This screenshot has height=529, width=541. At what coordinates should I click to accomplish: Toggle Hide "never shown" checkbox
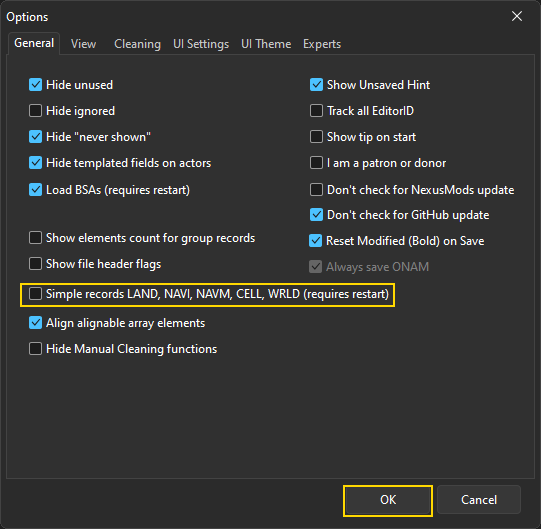(36, 137)
